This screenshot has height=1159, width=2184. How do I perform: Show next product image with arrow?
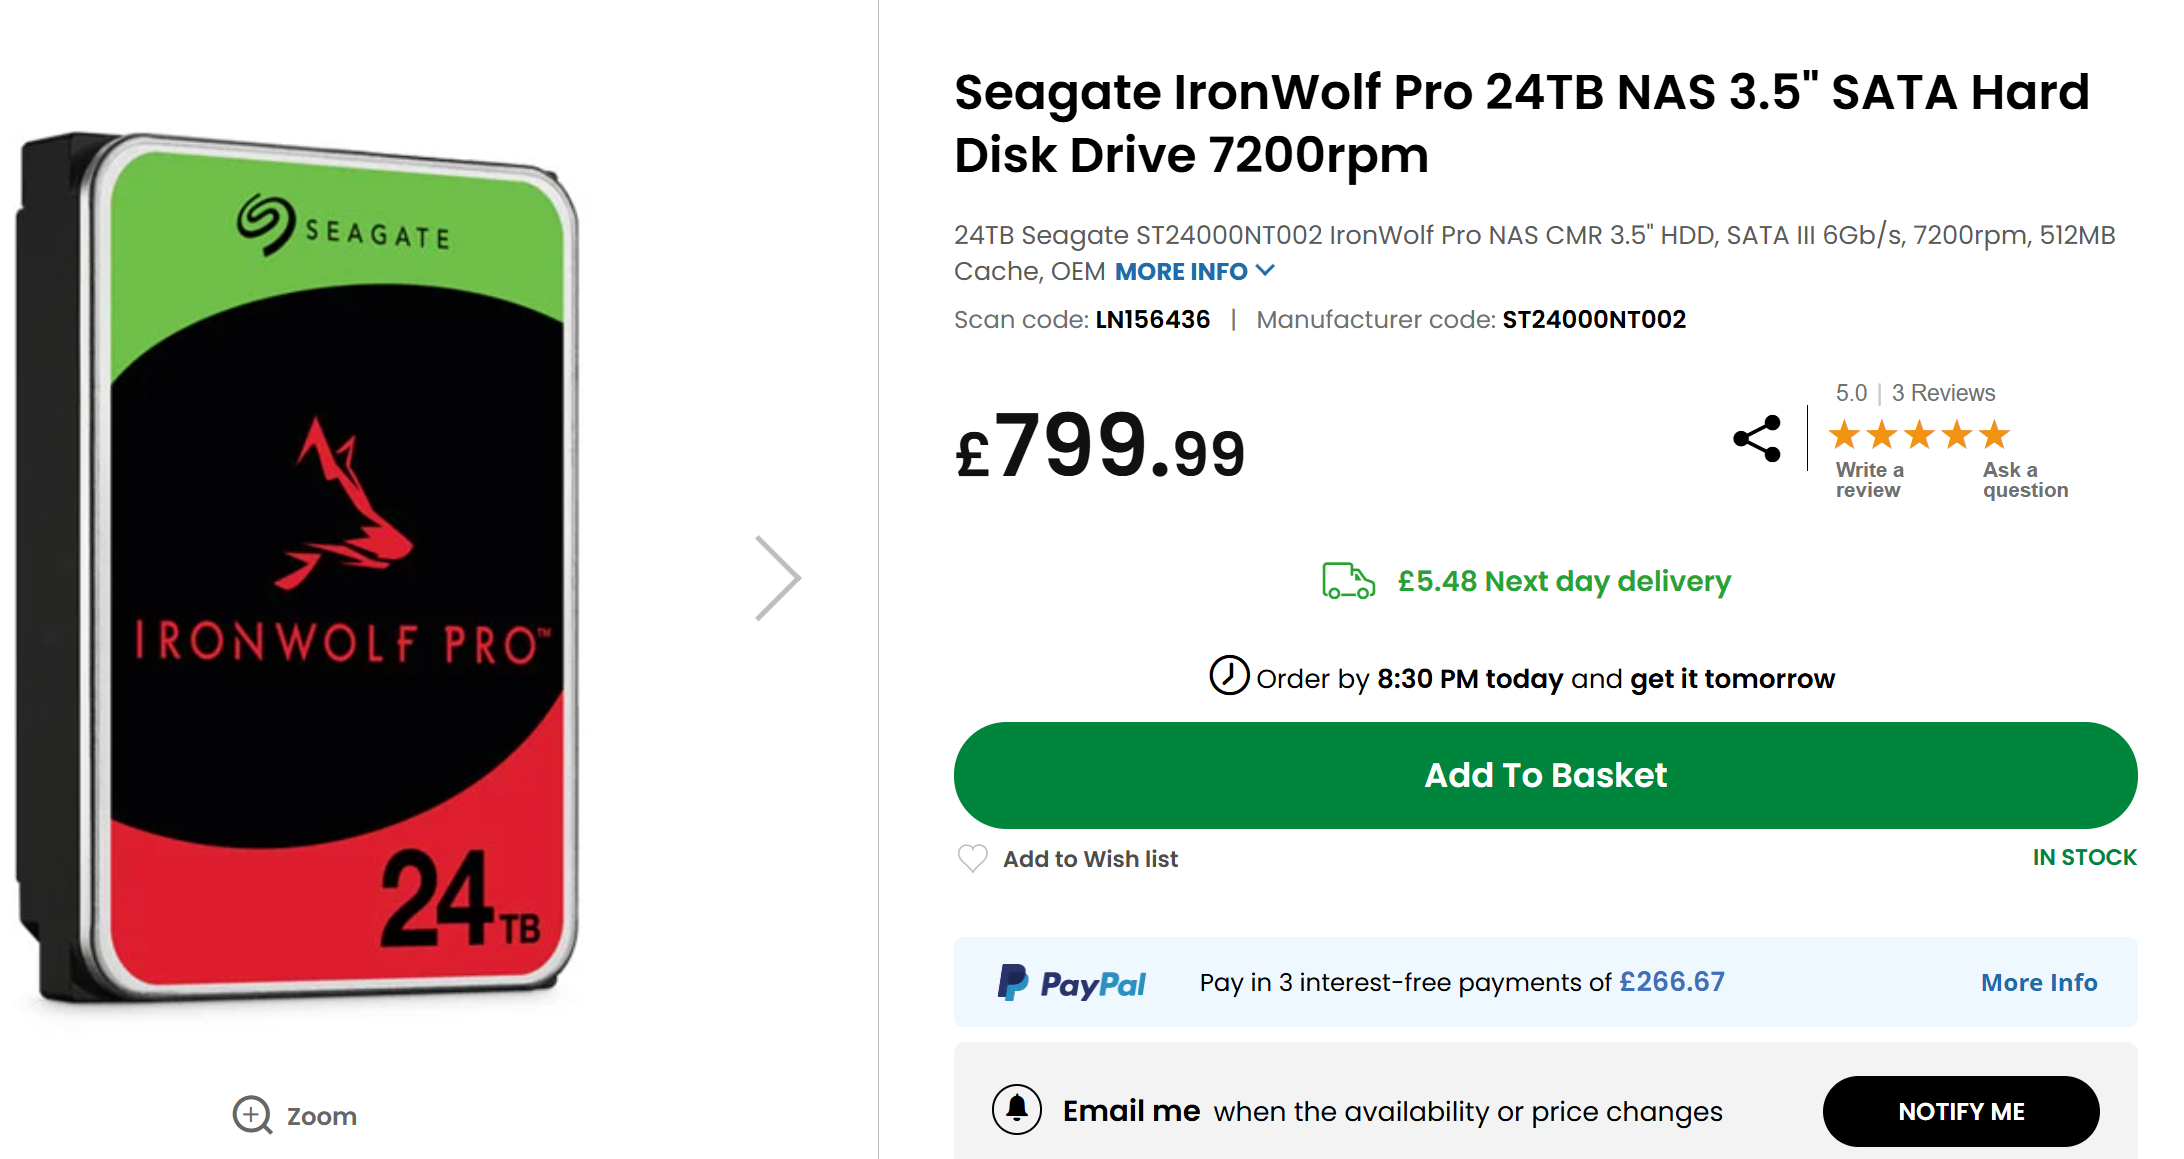coord(778,578)
